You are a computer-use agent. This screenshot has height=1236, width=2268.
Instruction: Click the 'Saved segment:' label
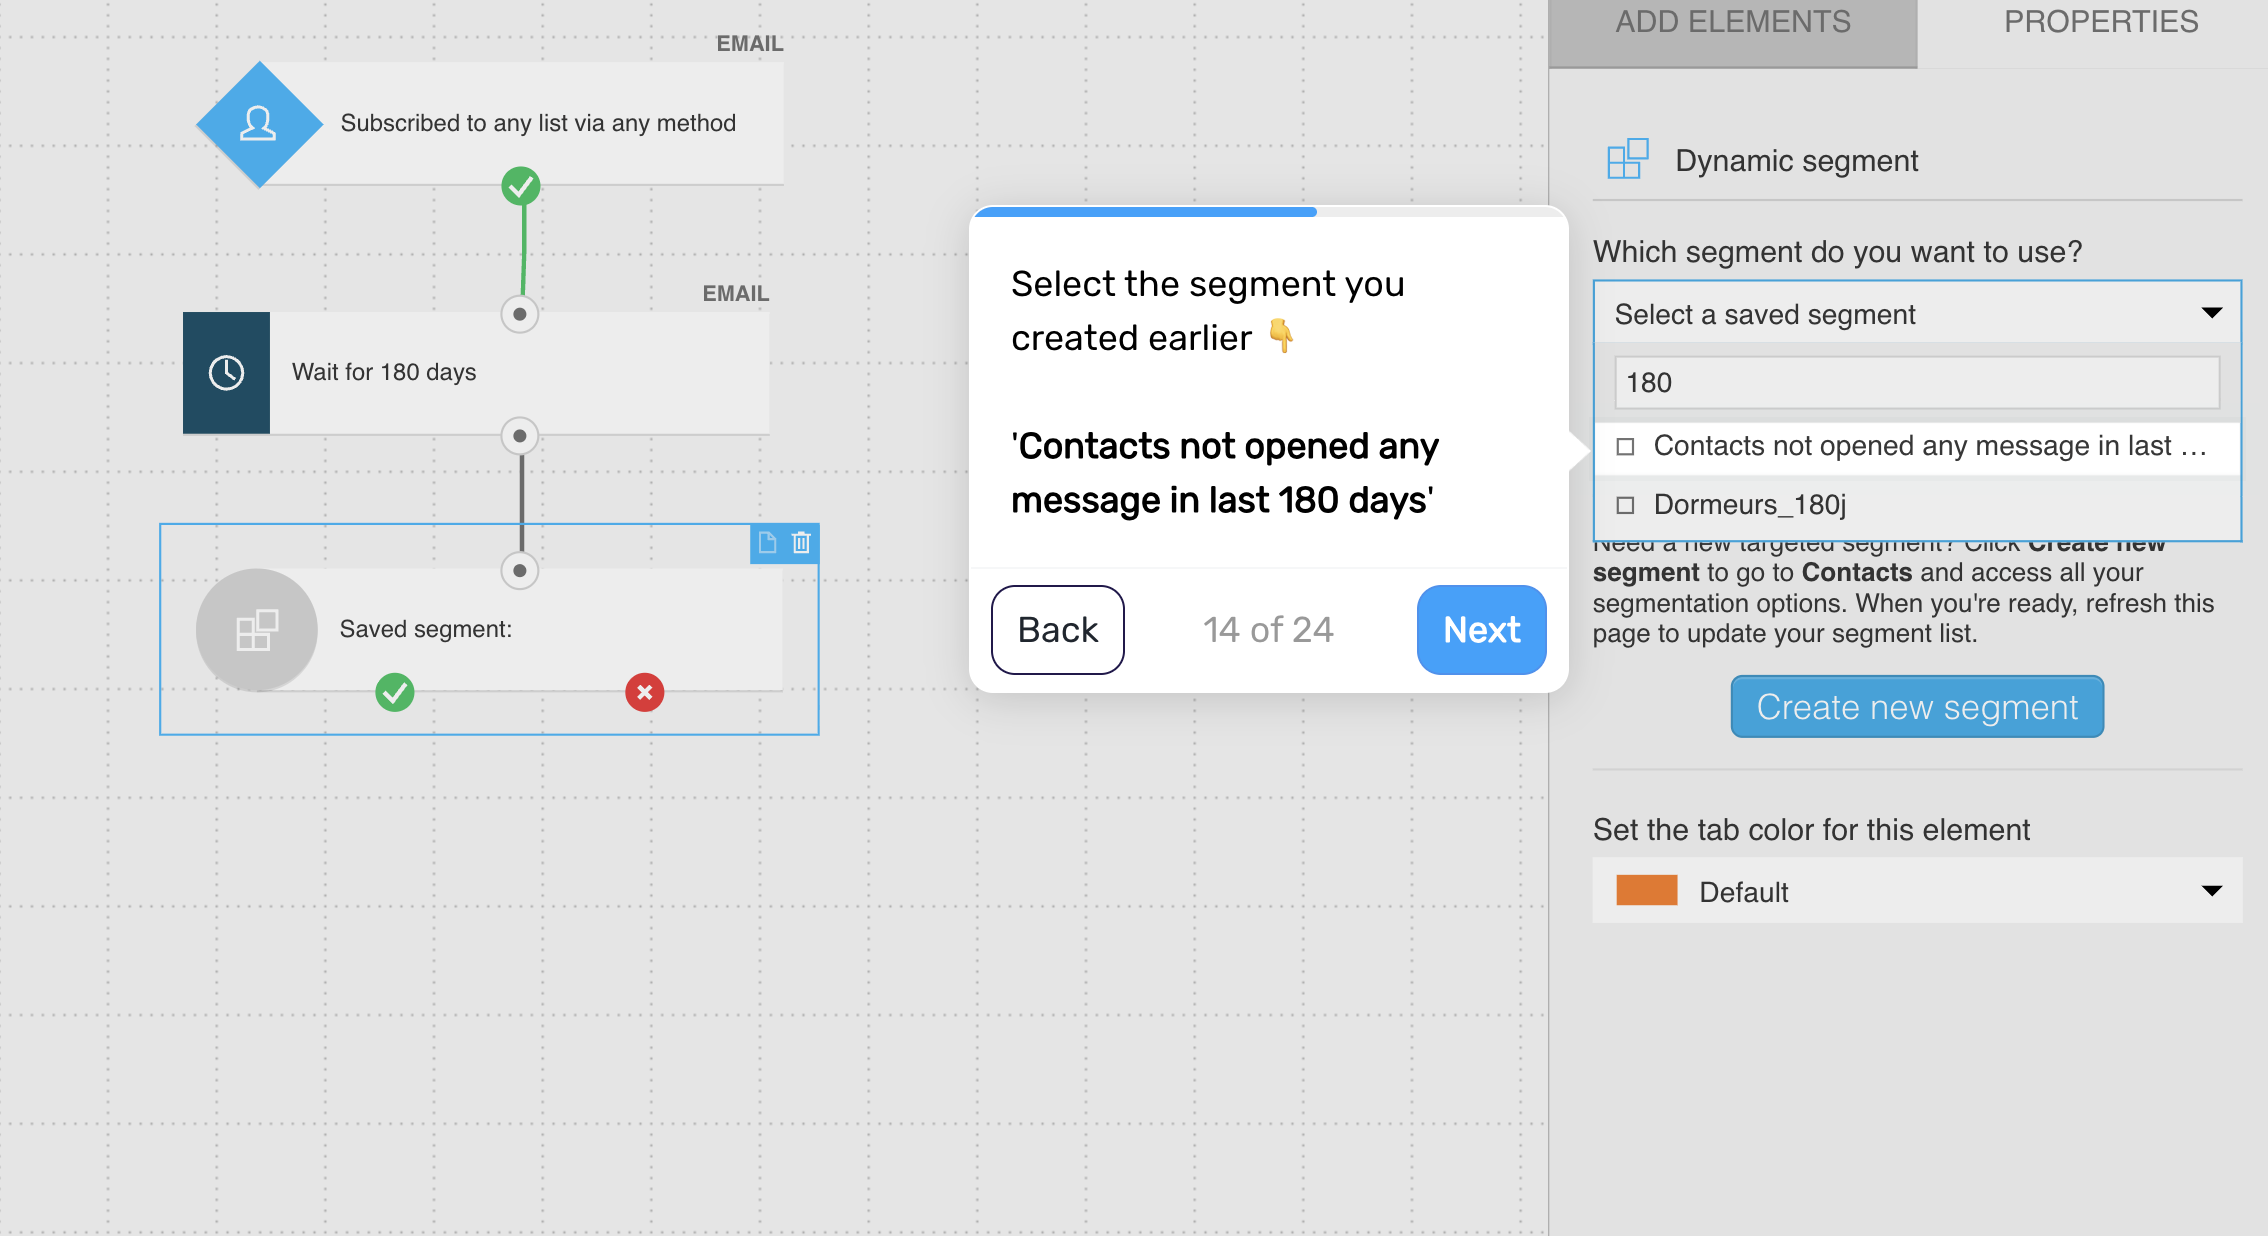pyautogui.click(x=426, y=629)
